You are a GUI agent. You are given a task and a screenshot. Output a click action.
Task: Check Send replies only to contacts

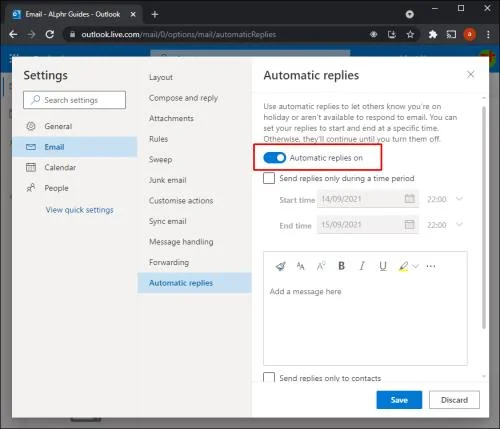pyautogui.click(x=269, y=378)
